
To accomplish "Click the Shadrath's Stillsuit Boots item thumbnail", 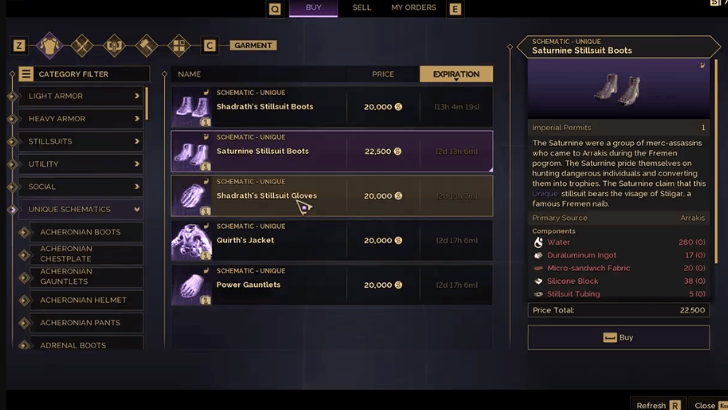I will tap(192, 107).
